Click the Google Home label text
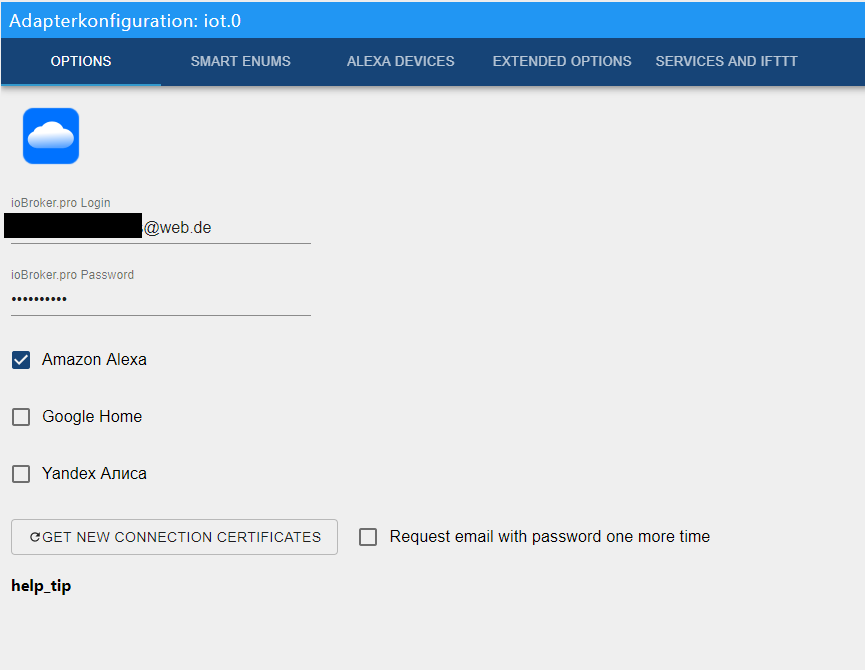Screen dimensions: 865x670 [x=92, y=416]
